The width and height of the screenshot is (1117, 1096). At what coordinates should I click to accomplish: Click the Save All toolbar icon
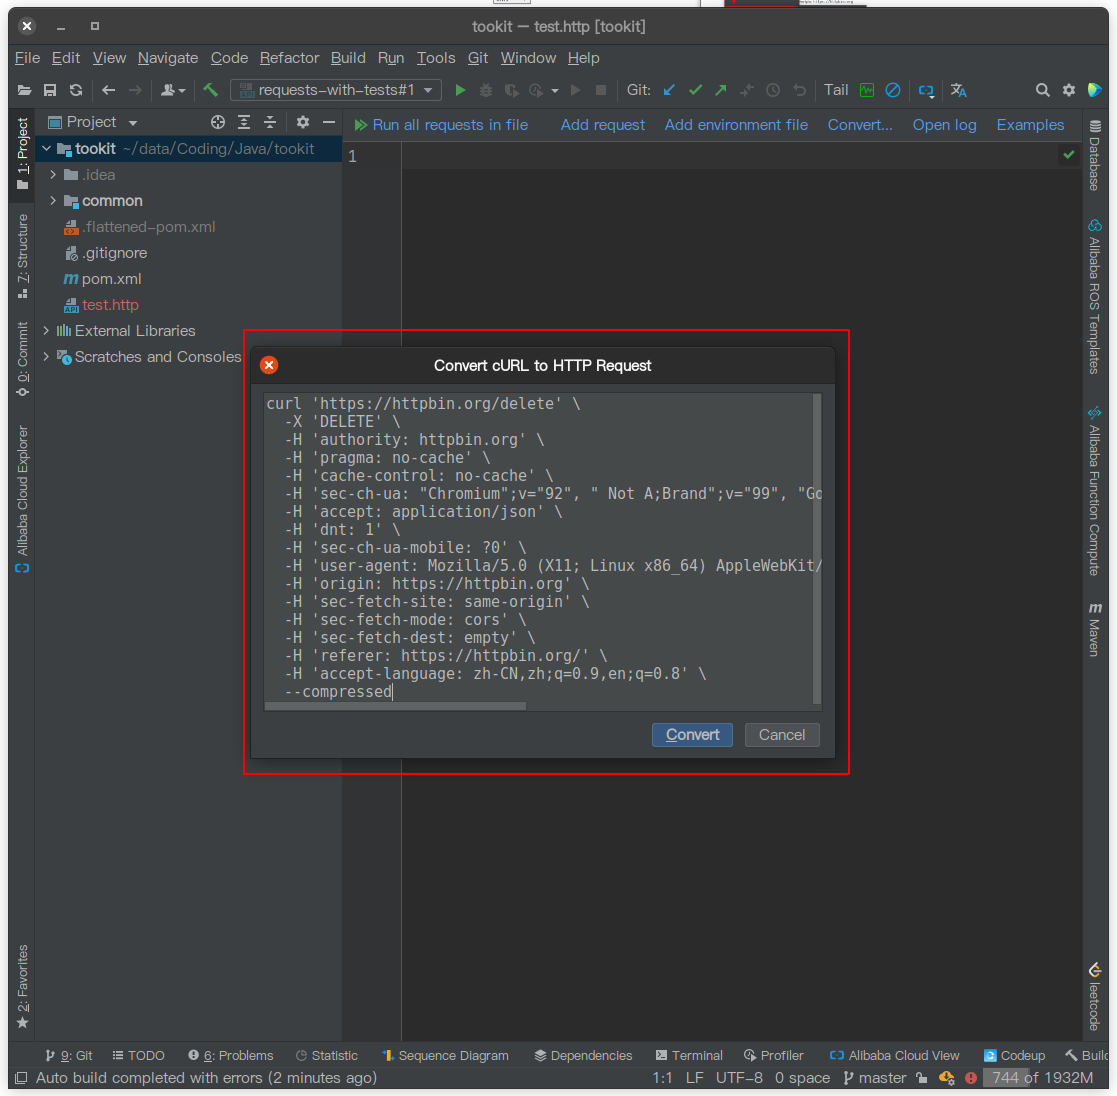coord(50,90)
